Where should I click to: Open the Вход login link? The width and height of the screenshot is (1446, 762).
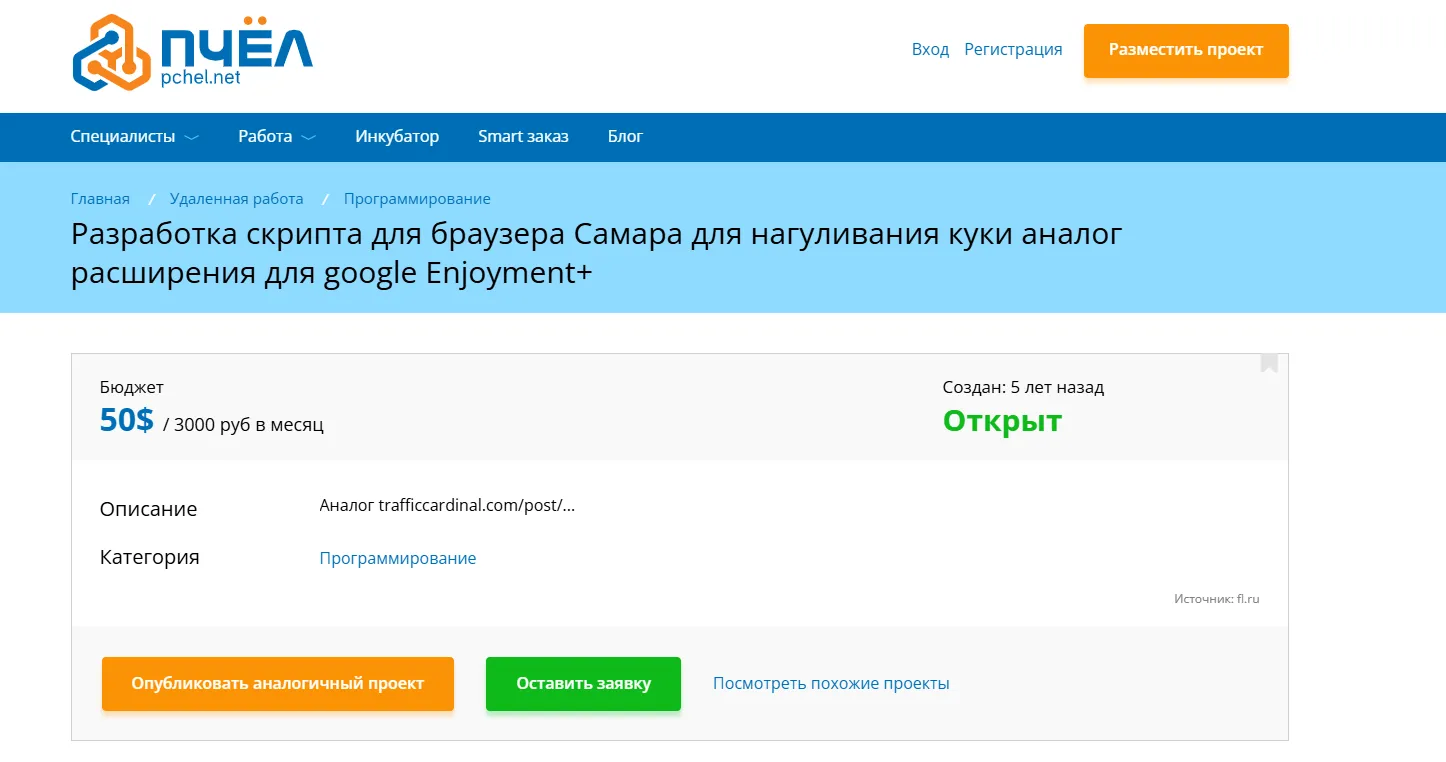[x=930, y=49]
